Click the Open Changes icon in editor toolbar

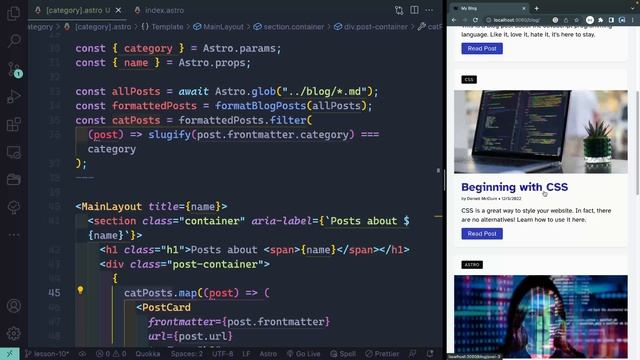399,10
